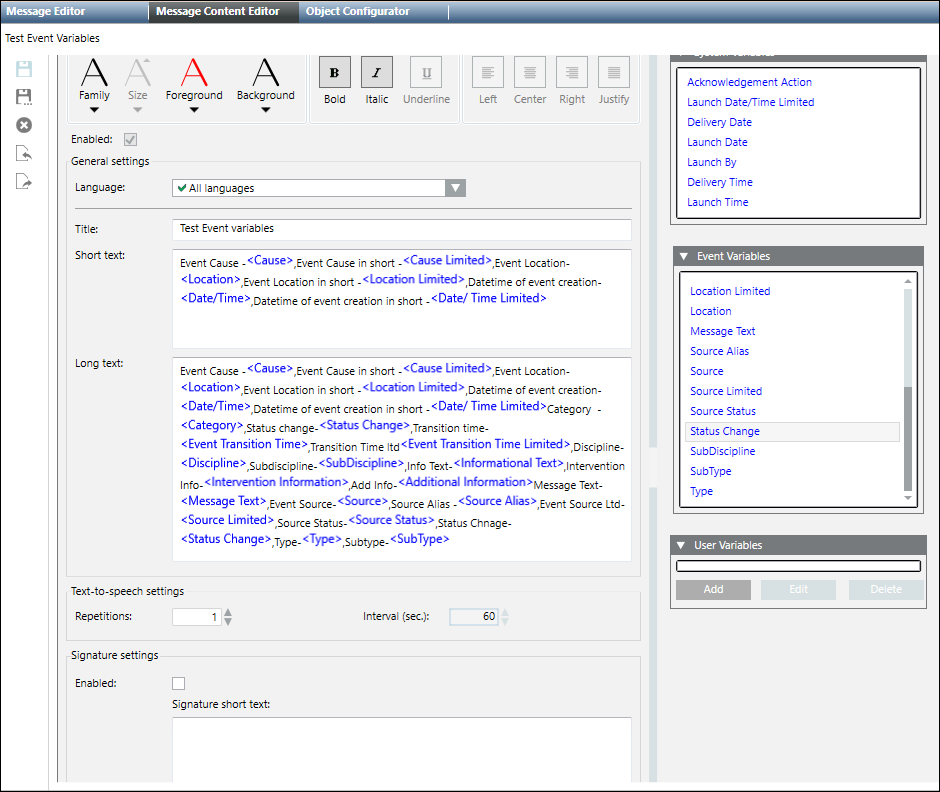Click the Save icon in left sidebar

coord(24,69)
